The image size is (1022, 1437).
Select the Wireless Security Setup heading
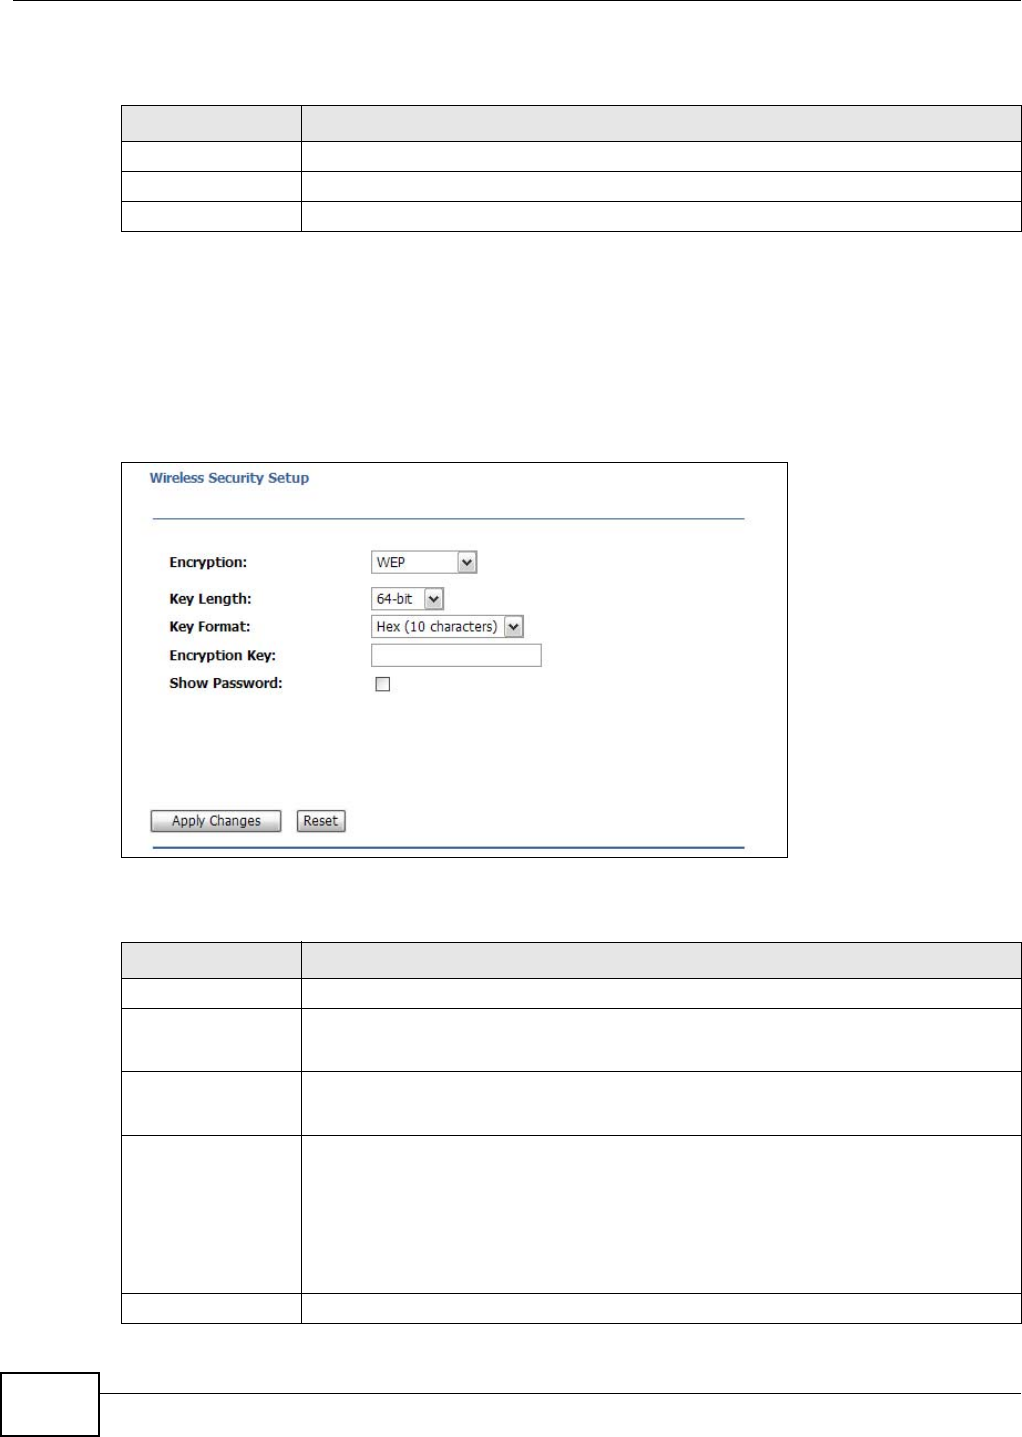click(x=229, y=478)
